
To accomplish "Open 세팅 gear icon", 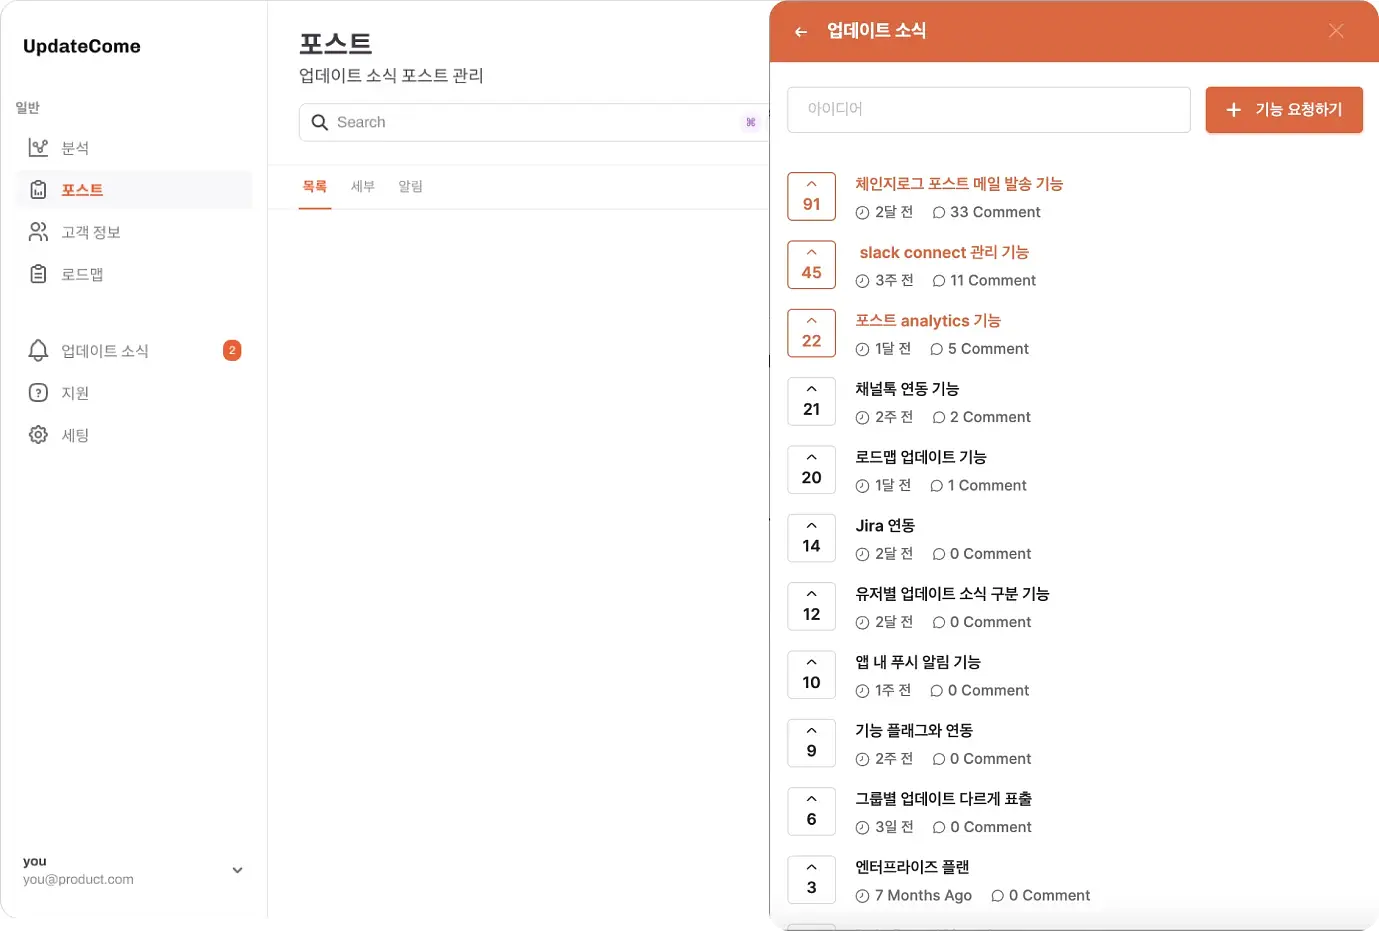I will tap(38, 435).
